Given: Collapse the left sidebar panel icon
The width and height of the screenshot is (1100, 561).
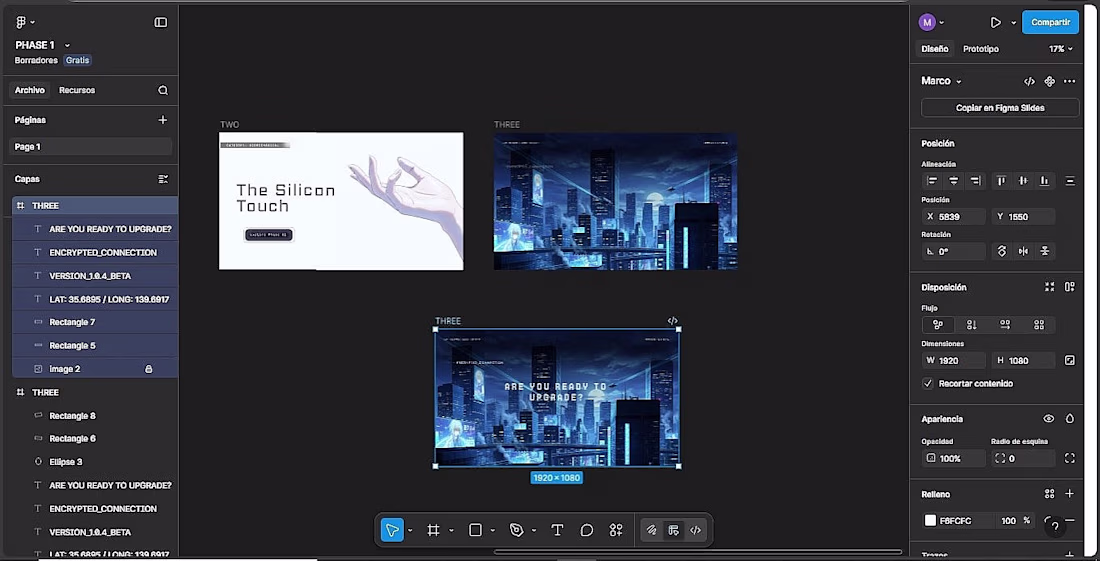Looking at the screenshot, I should pos(161,22).
